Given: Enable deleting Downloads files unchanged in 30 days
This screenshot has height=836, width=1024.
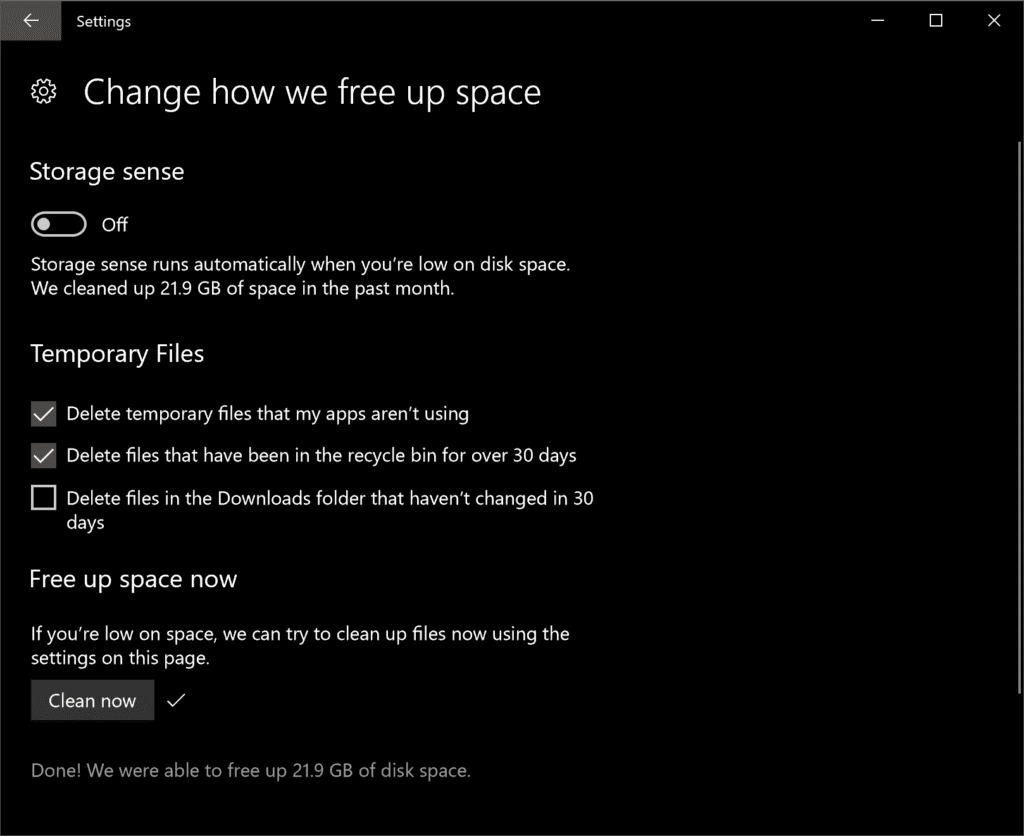Looking at the screenshot, I should point(43,497).
